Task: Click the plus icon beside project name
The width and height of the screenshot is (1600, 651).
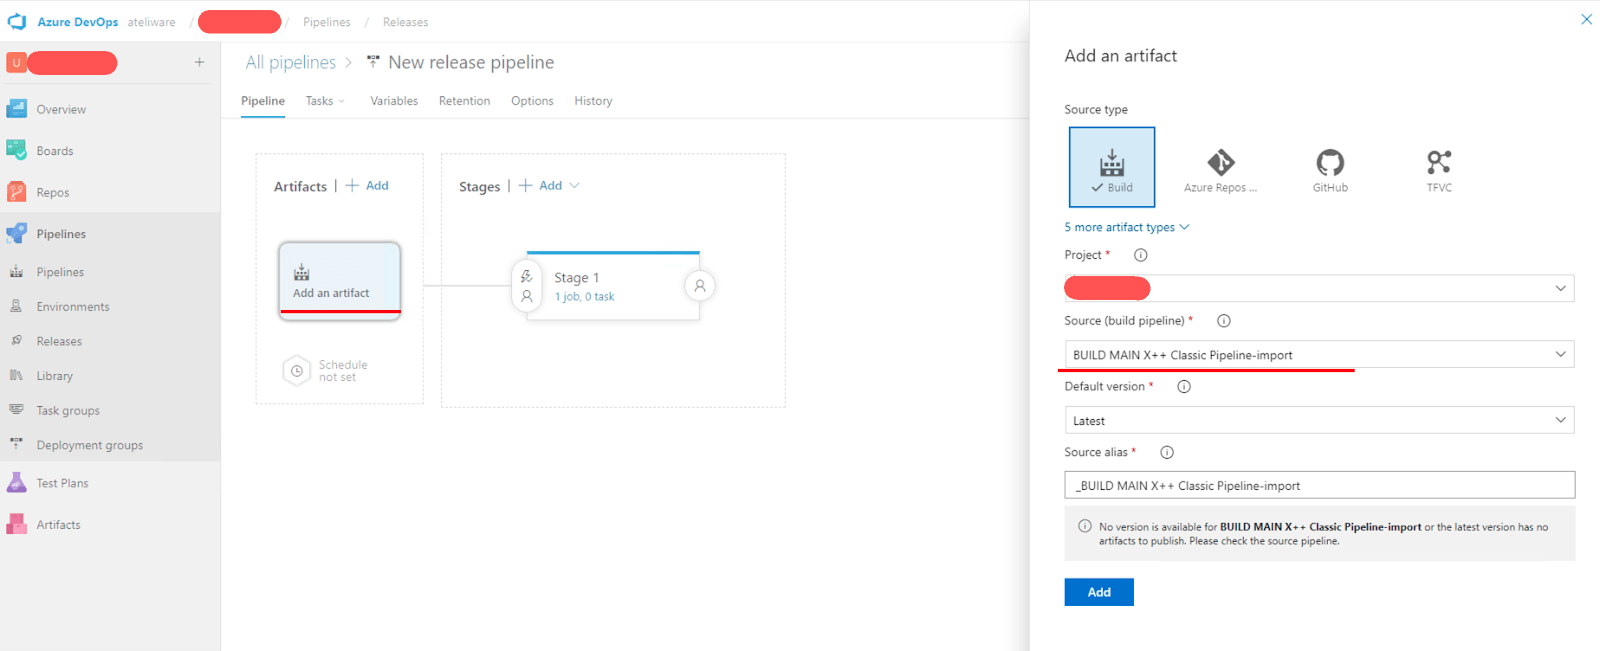Action: (x=199, y=62)
